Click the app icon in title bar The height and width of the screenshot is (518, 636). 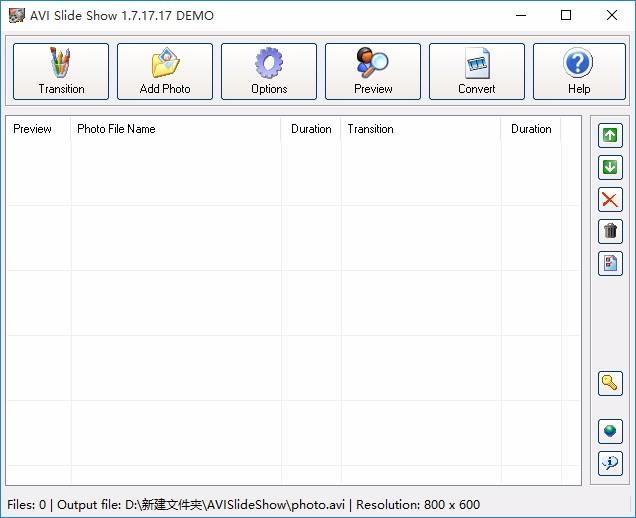[x=17, y=15]
